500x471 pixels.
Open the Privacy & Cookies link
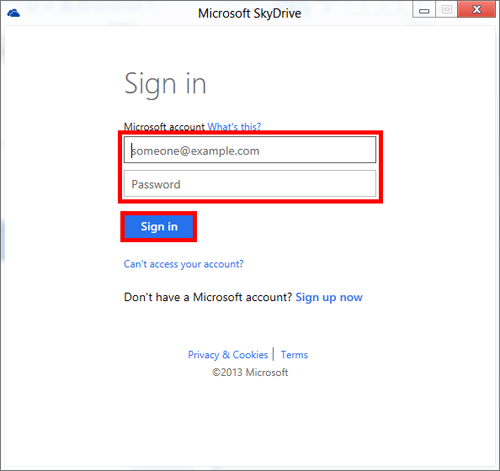click(228, 355)
